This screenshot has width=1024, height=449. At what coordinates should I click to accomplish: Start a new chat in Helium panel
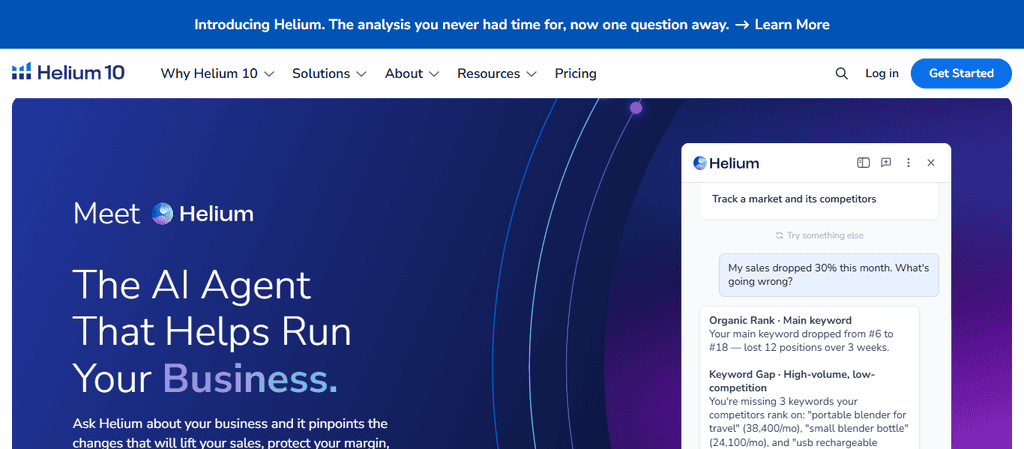click(x=886, y=163)
